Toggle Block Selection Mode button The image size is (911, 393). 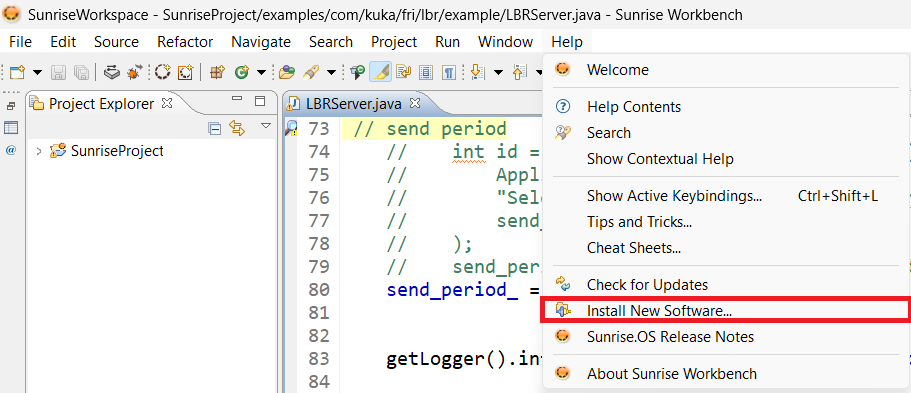point(426,72)
